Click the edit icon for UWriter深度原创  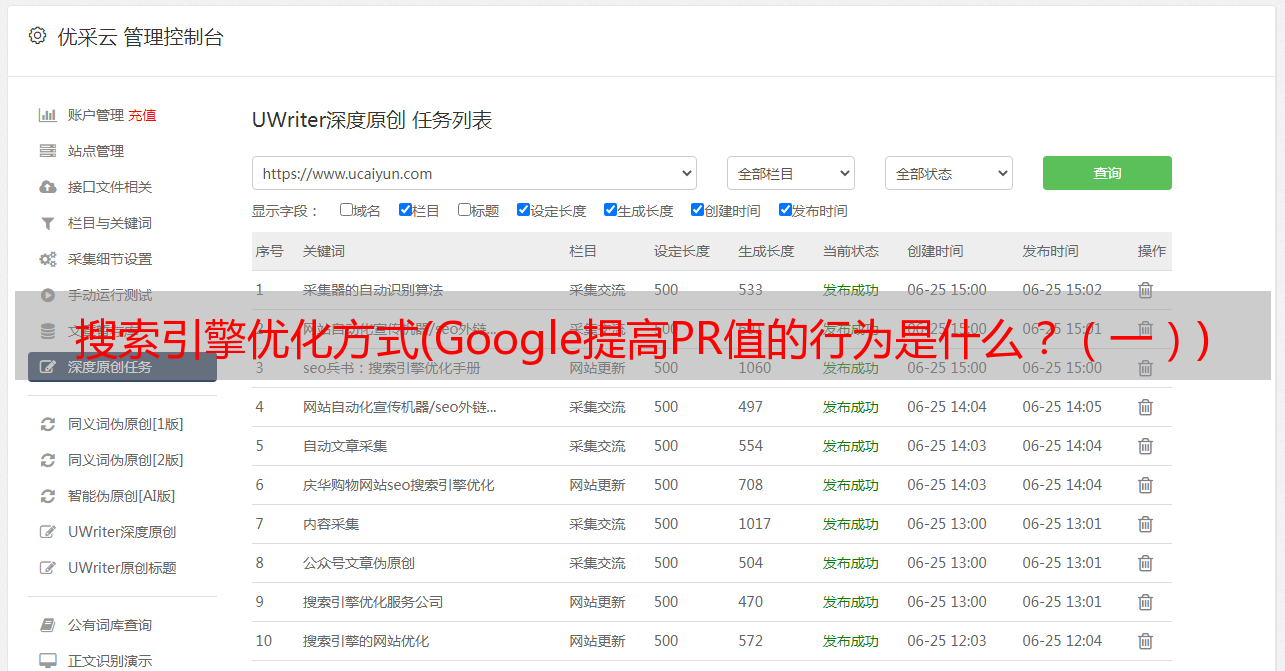(x=47, y=532)
